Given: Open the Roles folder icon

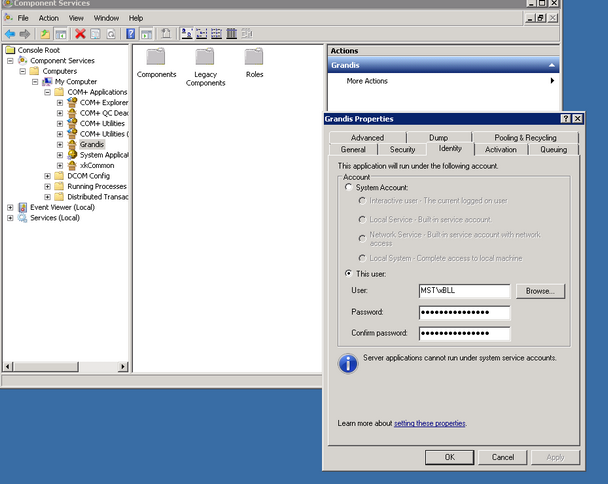Looking at the screenshot, I should (254, 58).
